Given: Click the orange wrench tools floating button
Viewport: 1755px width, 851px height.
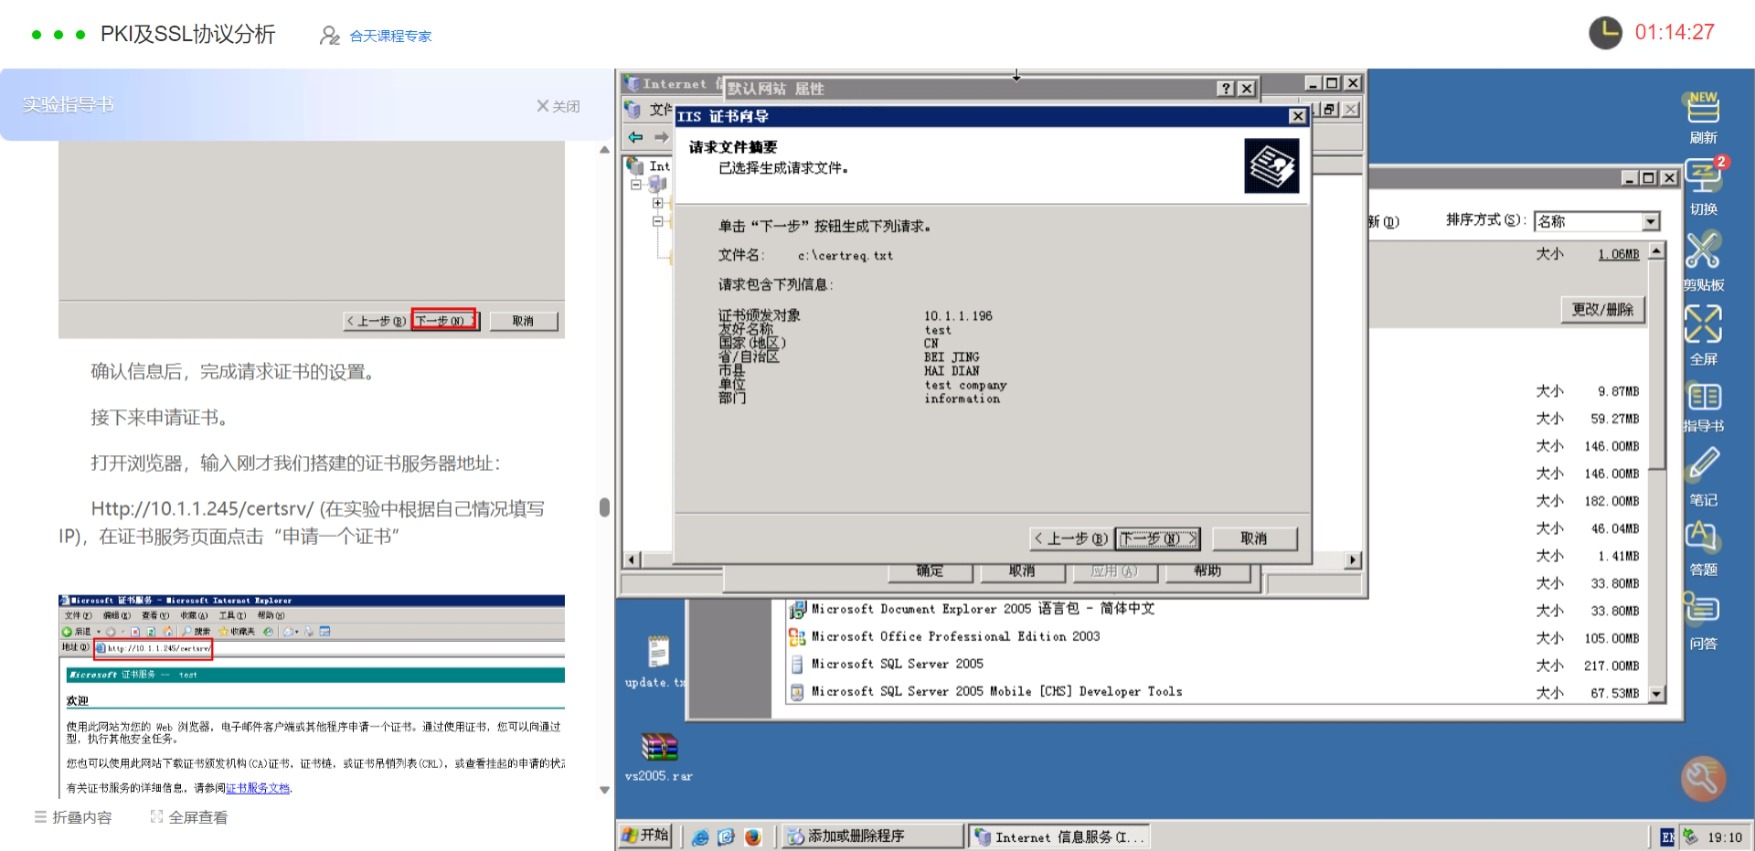Looking at the screenshot, I should click(x=1703, y=778).
